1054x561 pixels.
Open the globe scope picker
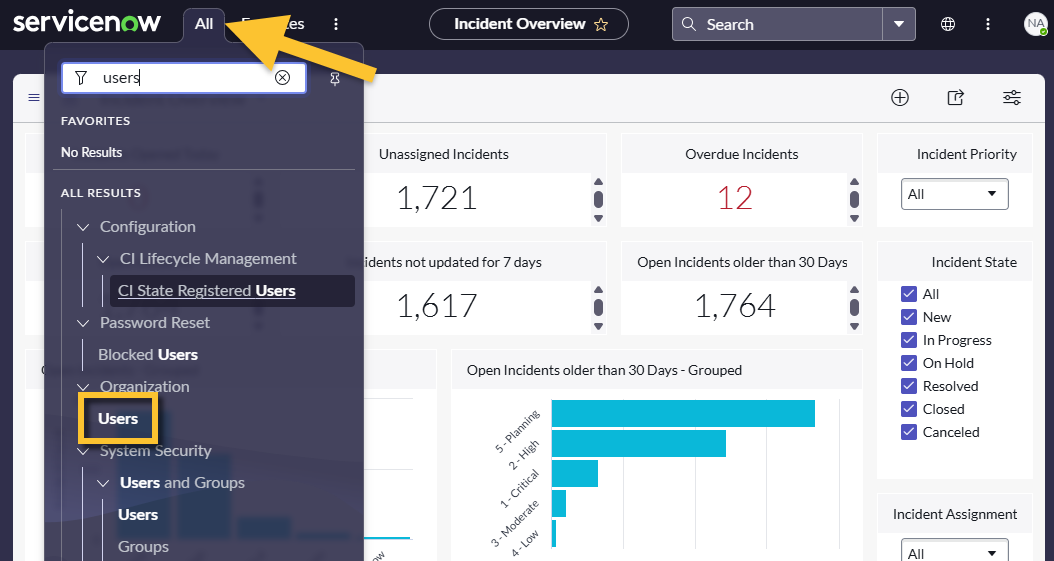(x=948, y=24)
